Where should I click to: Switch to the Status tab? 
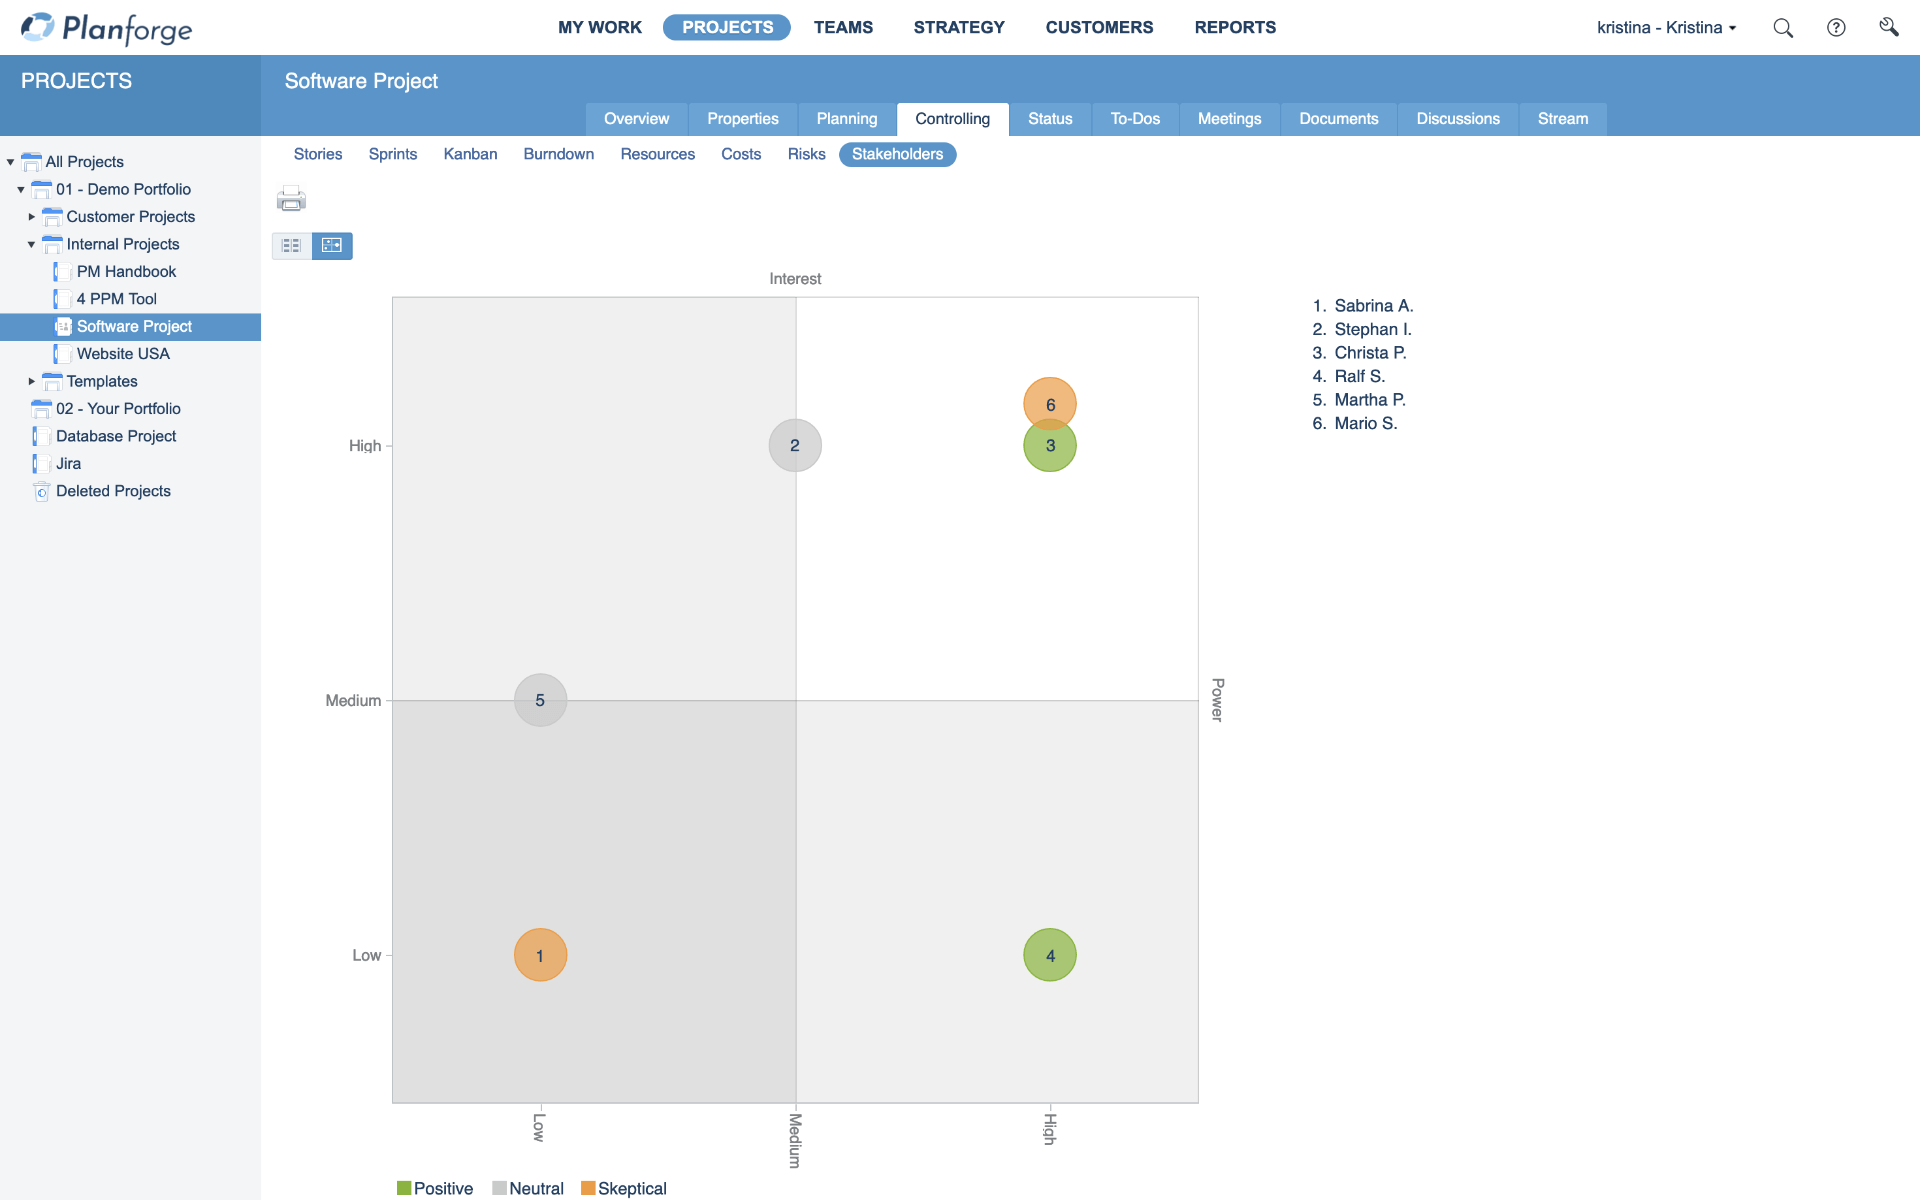point(1050,119)
